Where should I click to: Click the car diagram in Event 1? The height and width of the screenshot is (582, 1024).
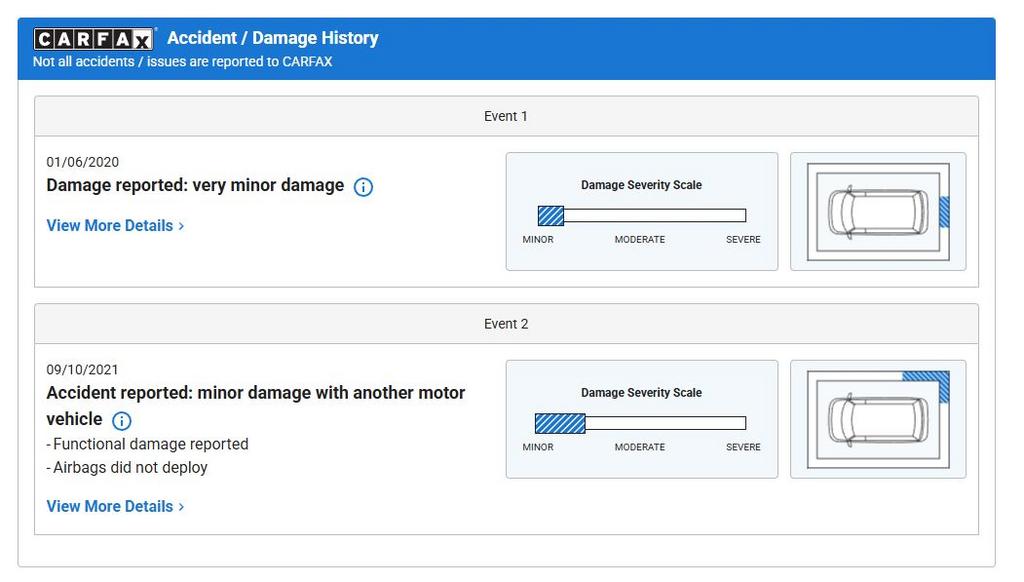[877, 212]
